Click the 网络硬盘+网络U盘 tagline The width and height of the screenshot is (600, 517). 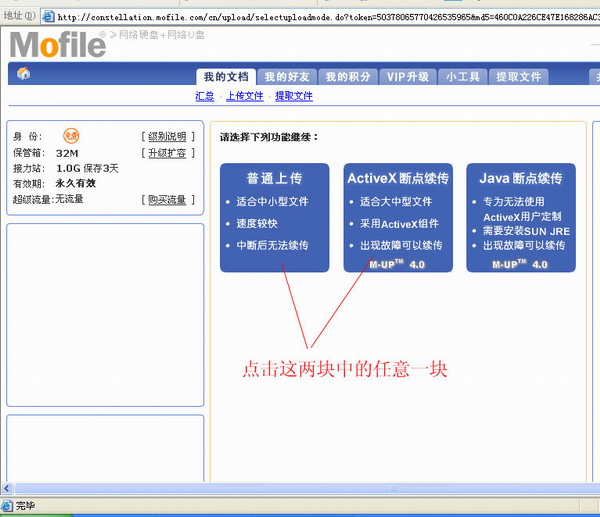pos(161,35)
